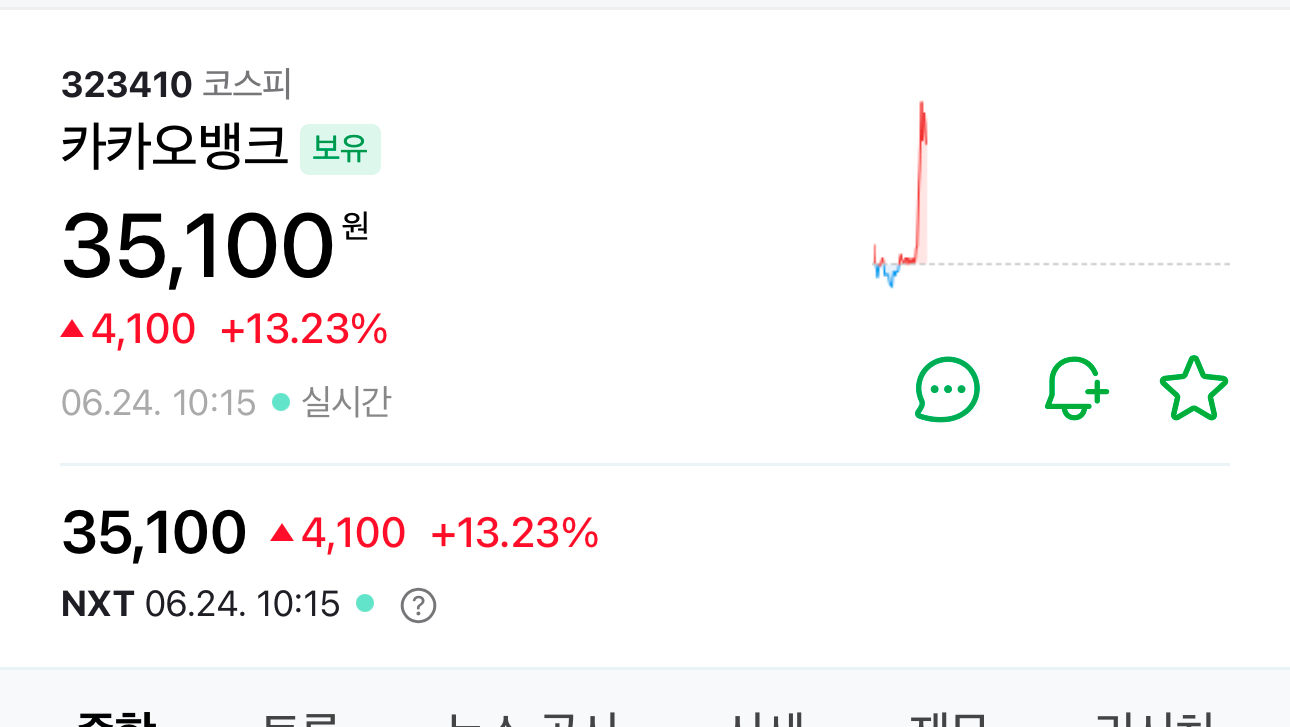Viewport: 1290px width, 727px height.
Task: Click the red up triangle in the NXT row
Action: (282, 534)
